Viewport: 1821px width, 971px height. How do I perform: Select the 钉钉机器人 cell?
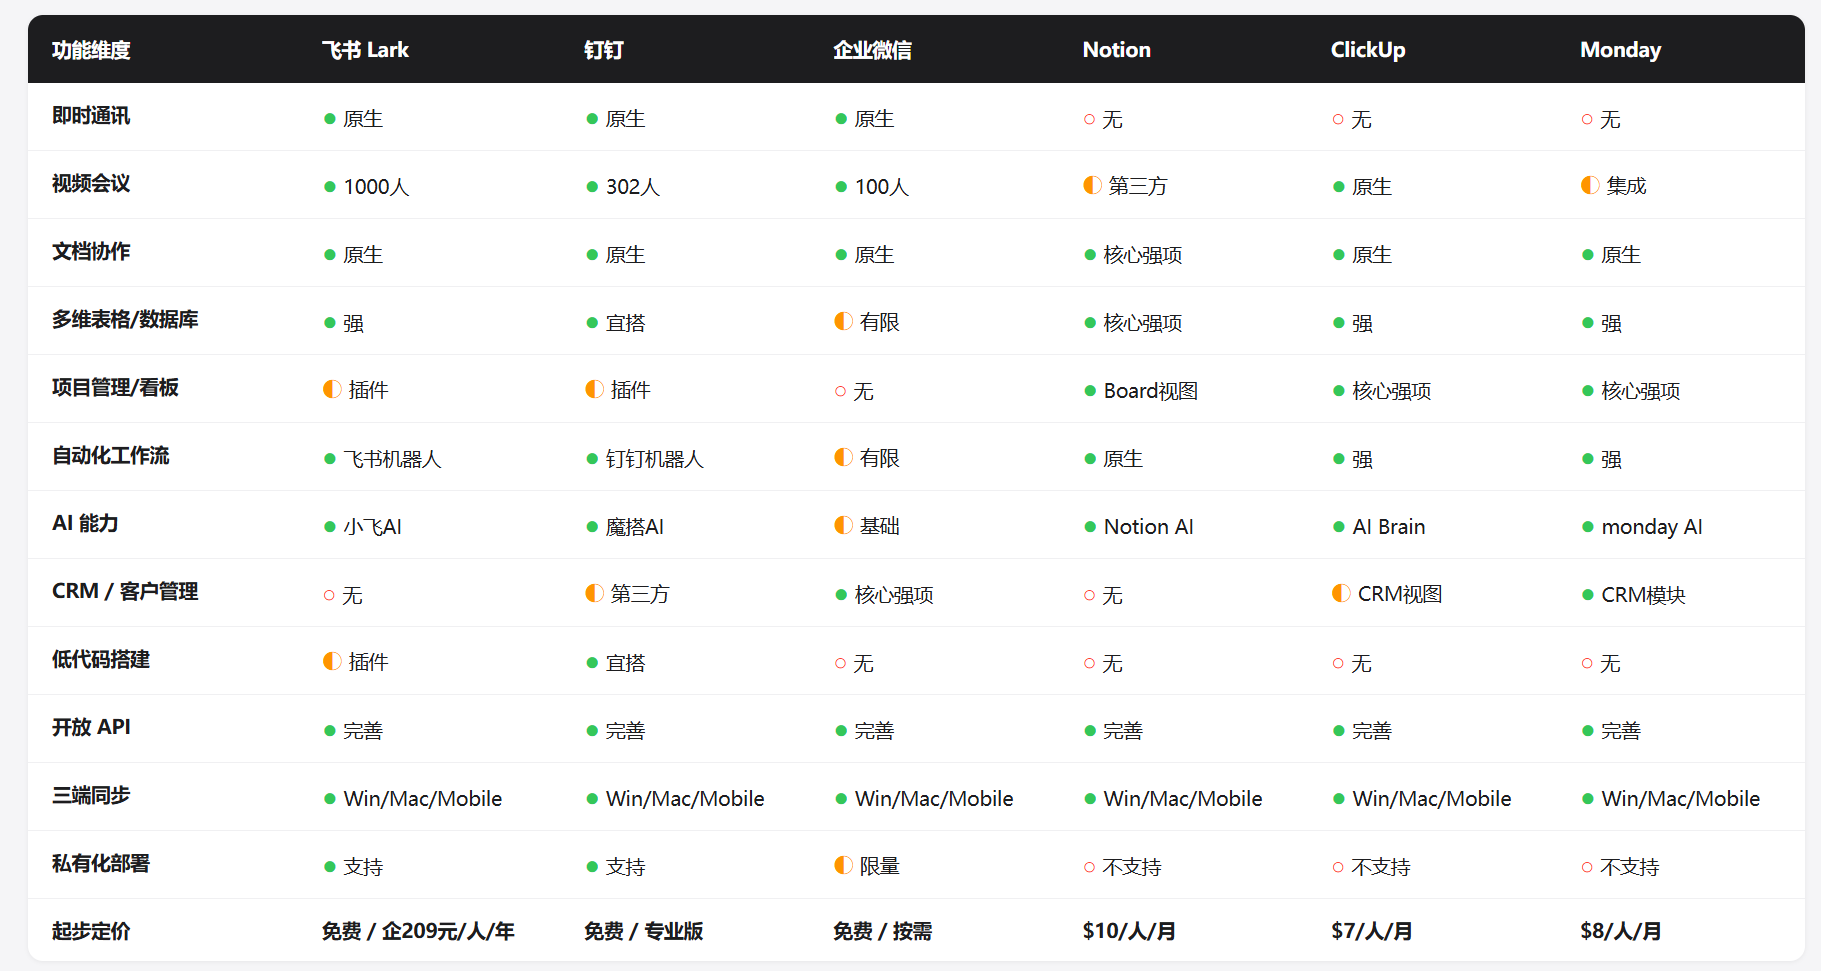click(645, 459)
